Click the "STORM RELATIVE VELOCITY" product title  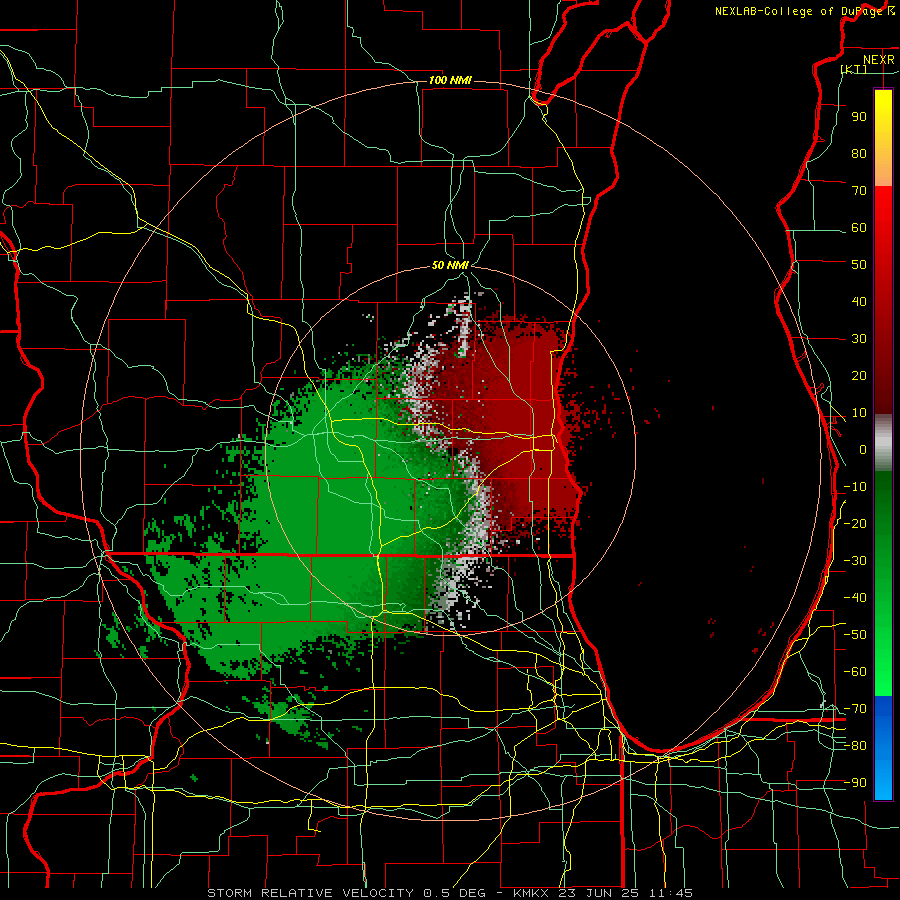click(x=310, y=893)
